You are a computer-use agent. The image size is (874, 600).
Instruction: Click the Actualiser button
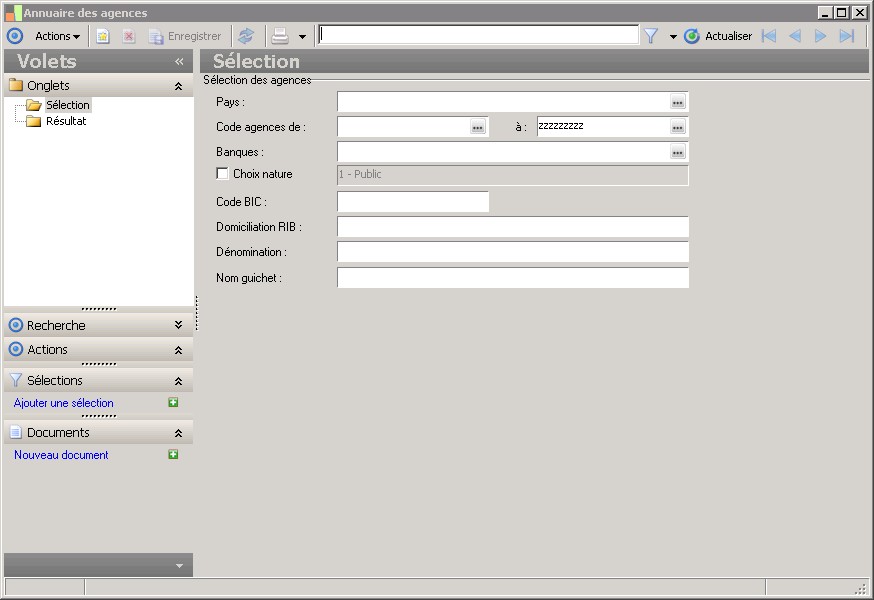pos(718,36)
